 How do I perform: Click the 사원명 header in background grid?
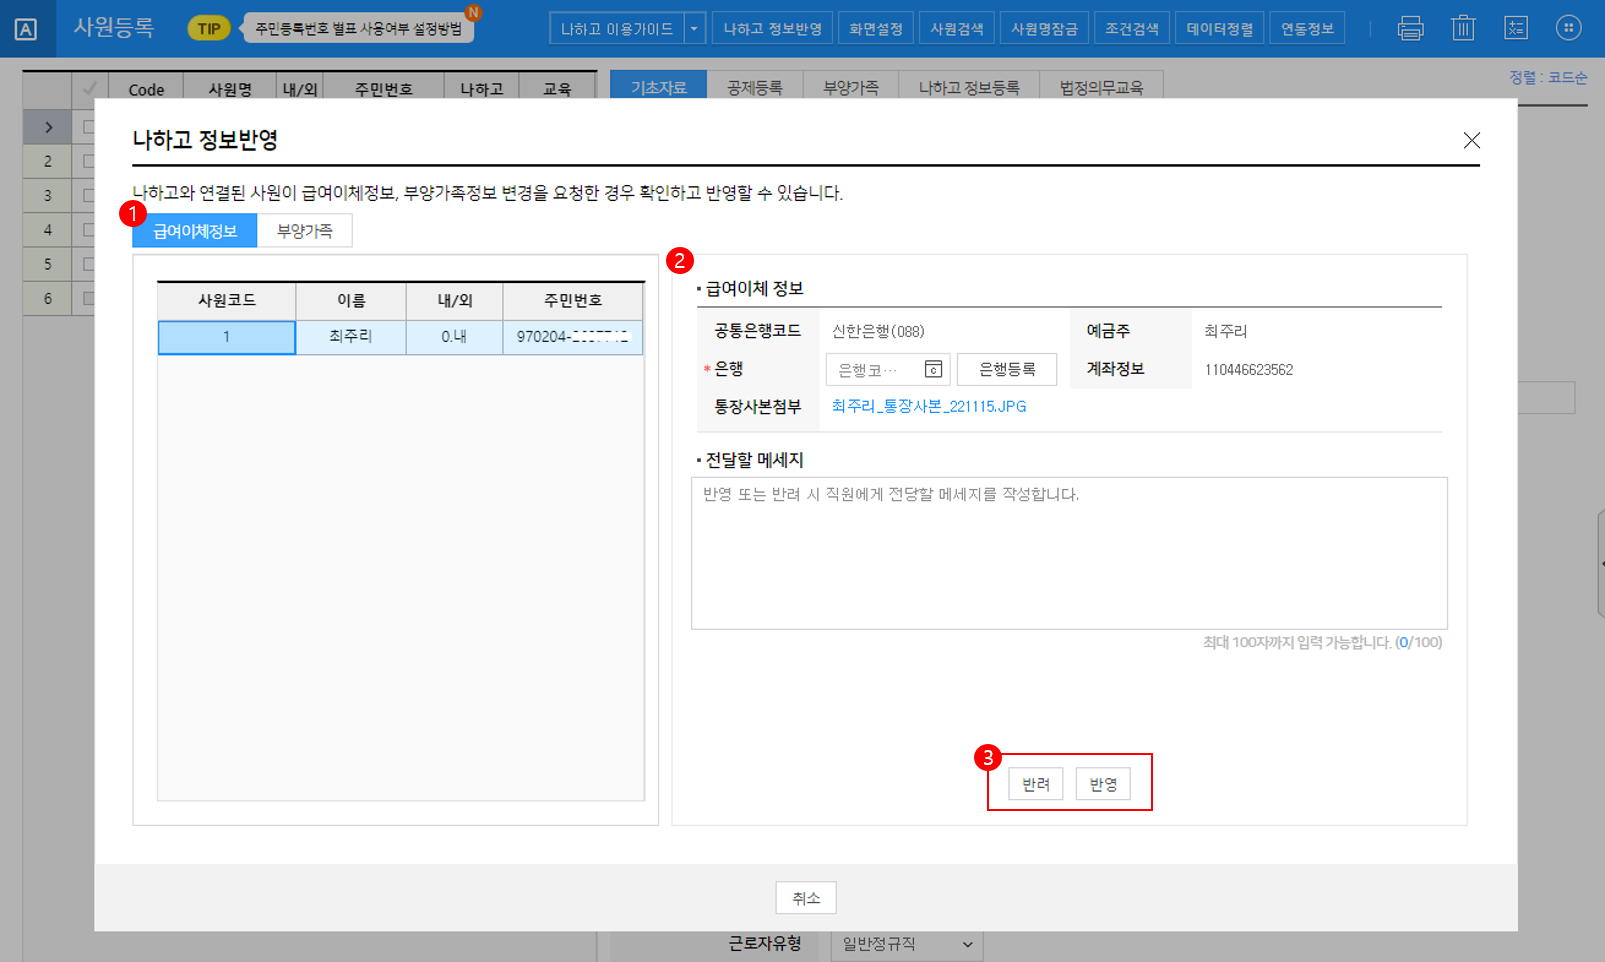[x=230, y=89]
